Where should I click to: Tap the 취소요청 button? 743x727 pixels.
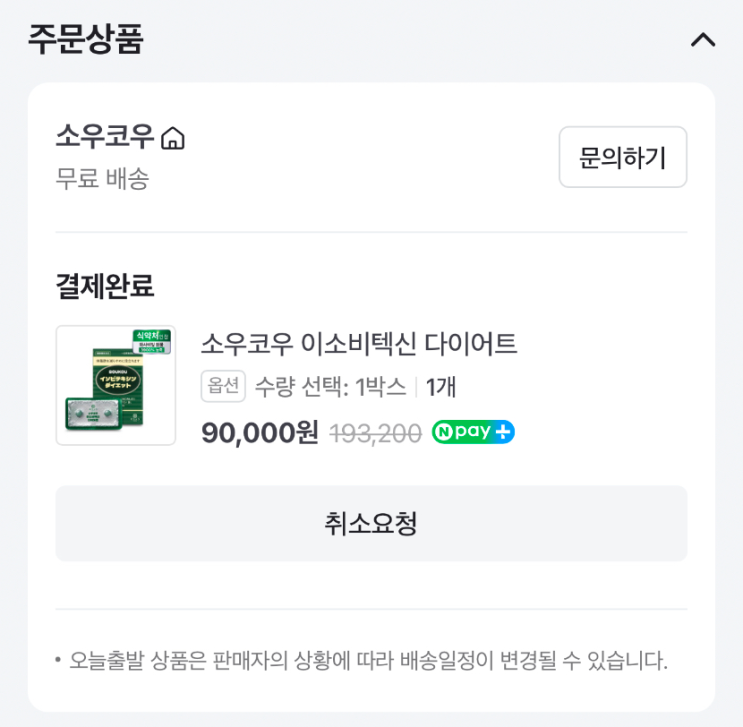tap(371, 523)
